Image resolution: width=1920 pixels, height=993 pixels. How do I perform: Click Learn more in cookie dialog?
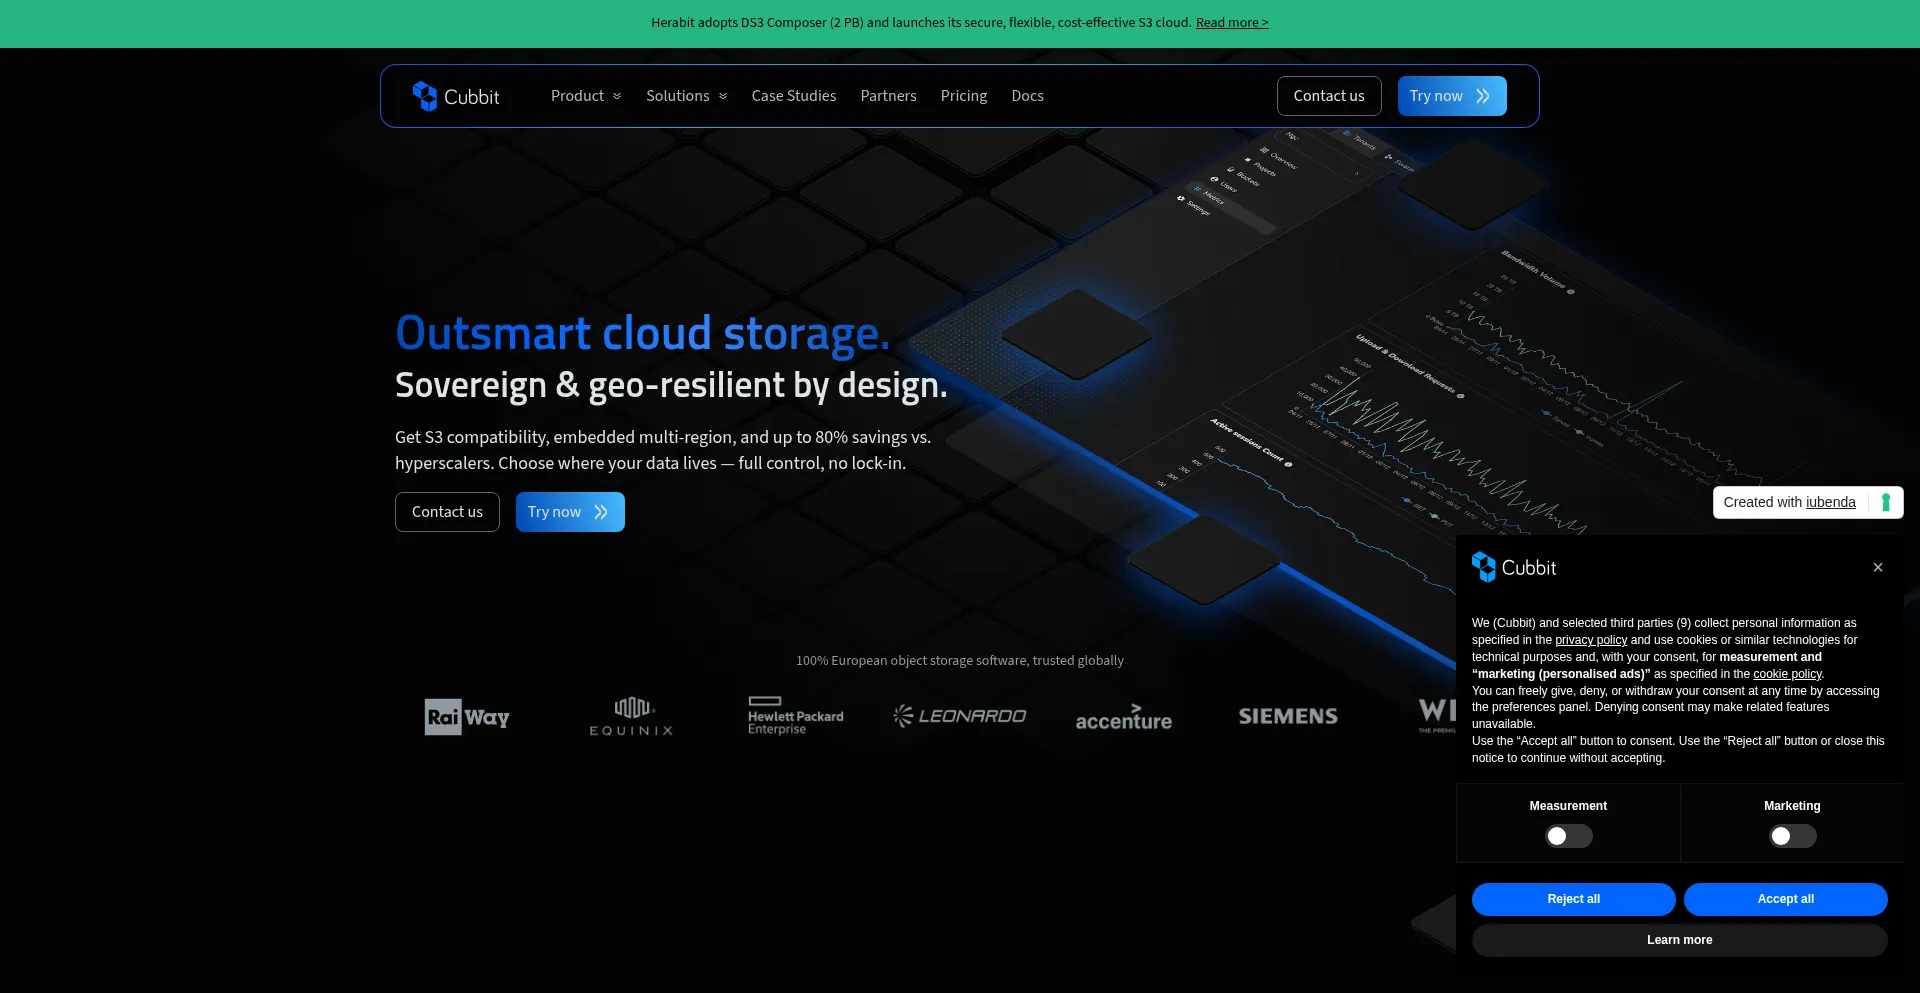point(1680,940)
